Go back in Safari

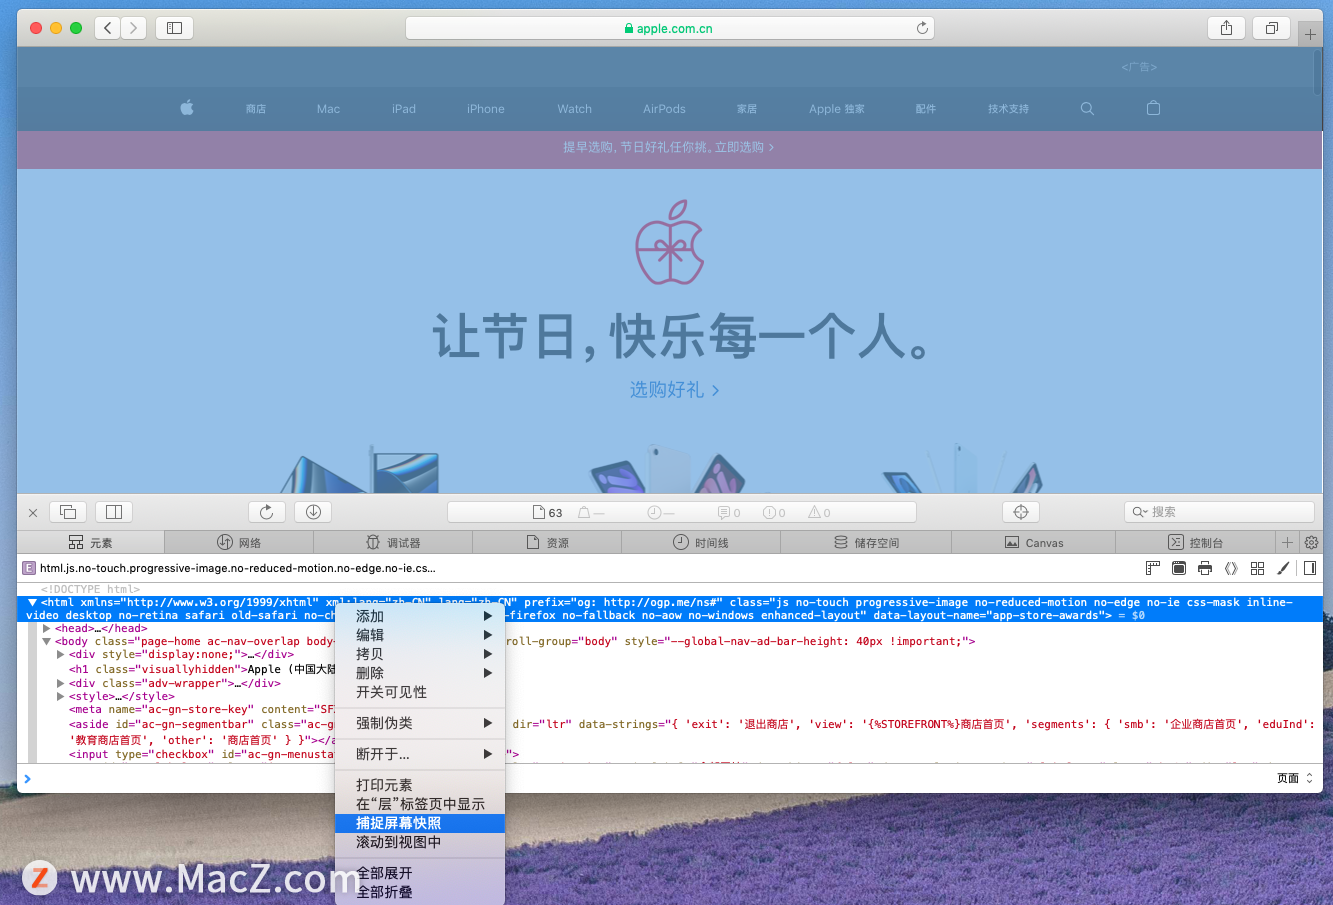(108, 28)
